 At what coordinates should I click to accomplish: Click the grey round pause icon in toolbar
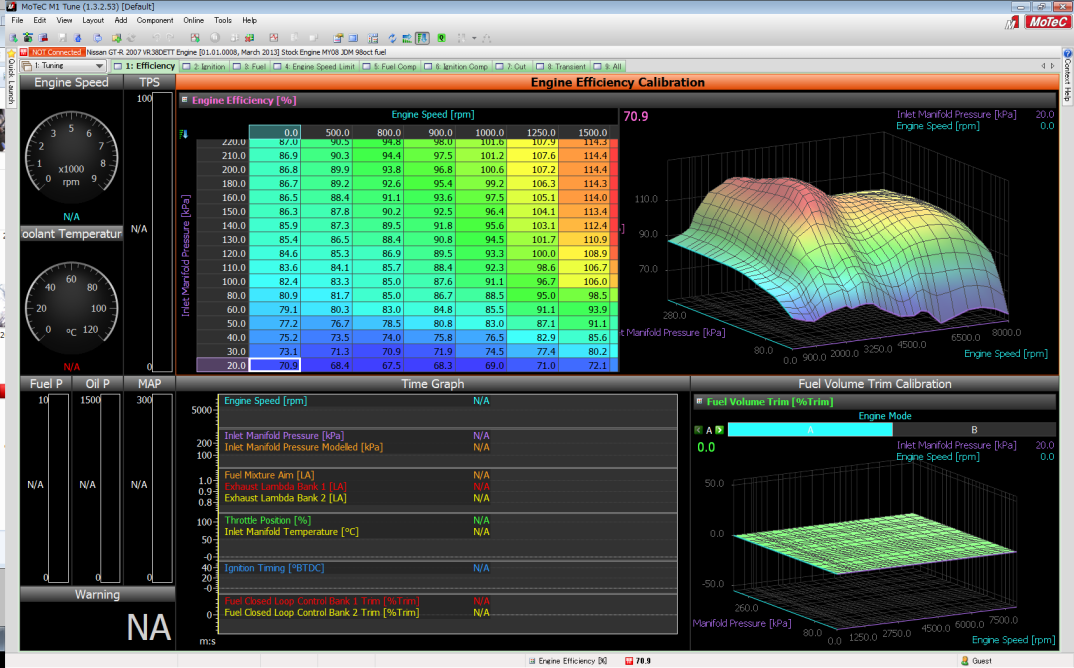[215, 38]
